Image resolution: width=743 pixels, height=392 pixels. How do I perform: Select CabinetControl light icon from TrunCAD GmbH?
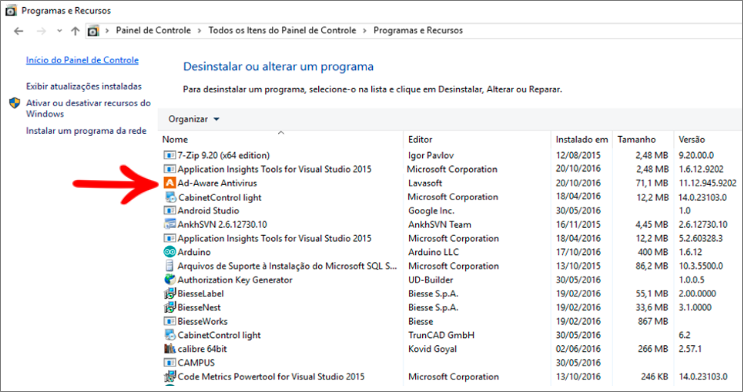pyautogui.click(x=169, y=335)
